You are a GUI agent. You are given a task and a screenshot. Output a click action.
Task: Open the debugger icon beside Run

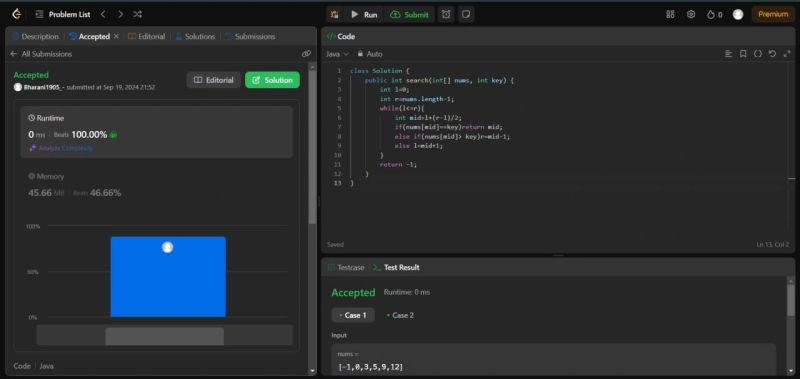pos(335,14)
